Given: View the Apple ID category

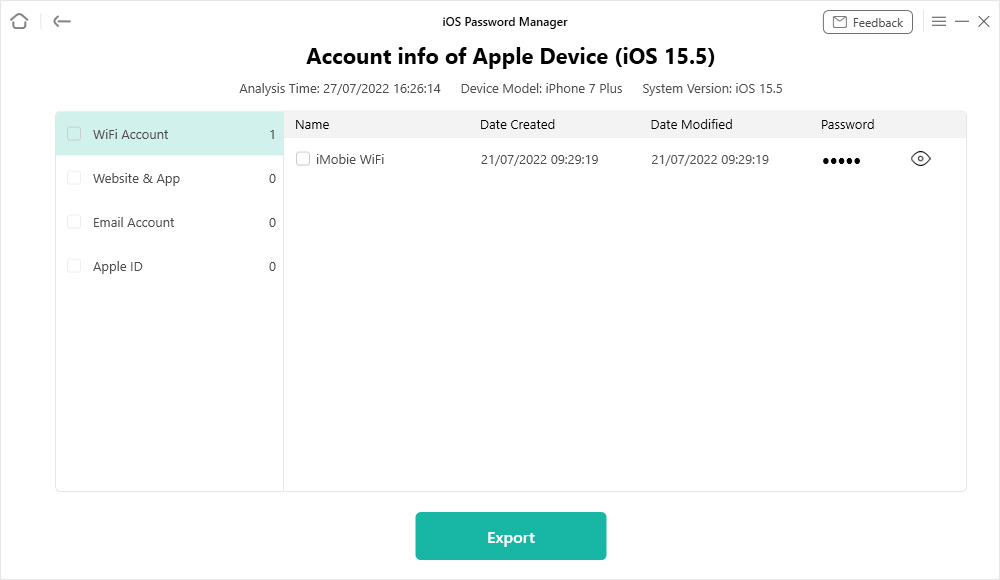Looking at the screenshot, I should 118,266.
